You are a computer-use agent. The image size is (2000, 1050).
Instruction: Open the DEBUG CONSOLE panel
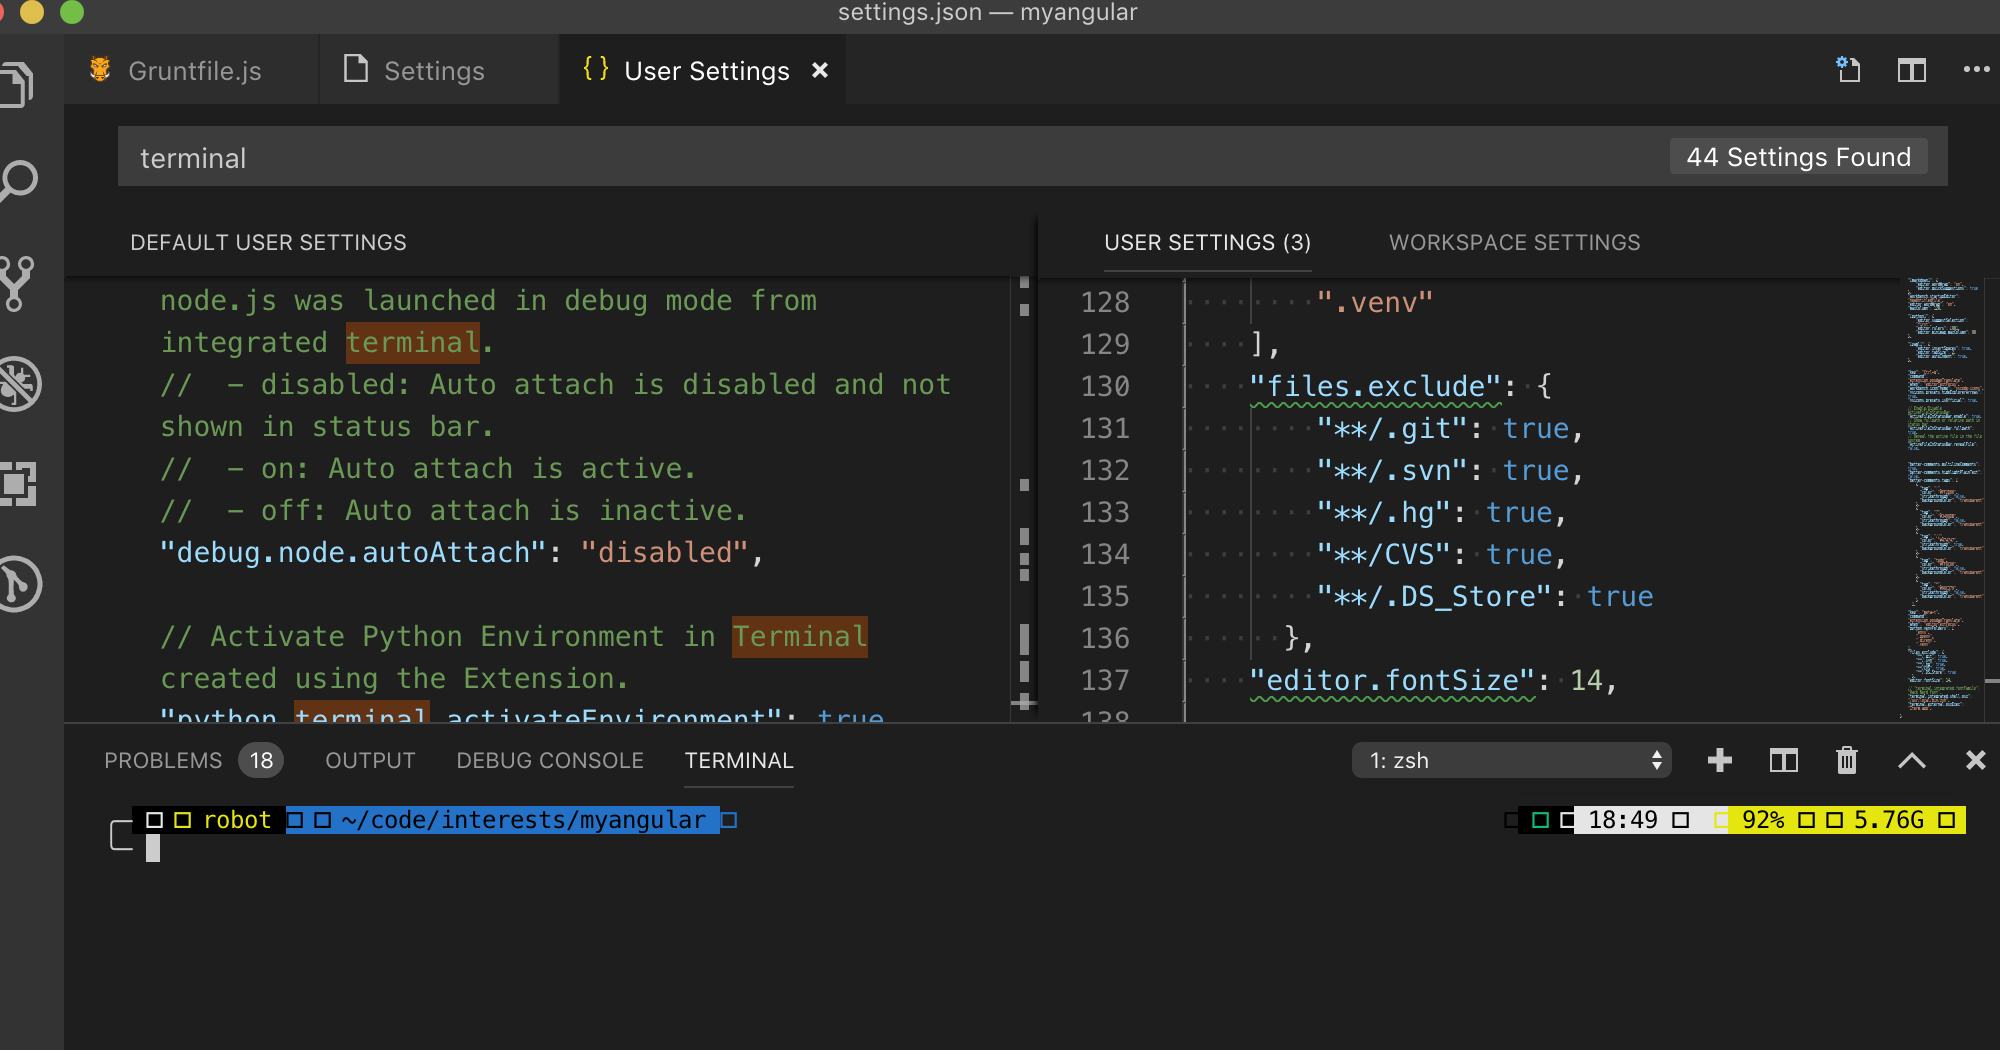pyautogui.click(x=549, y=760)
